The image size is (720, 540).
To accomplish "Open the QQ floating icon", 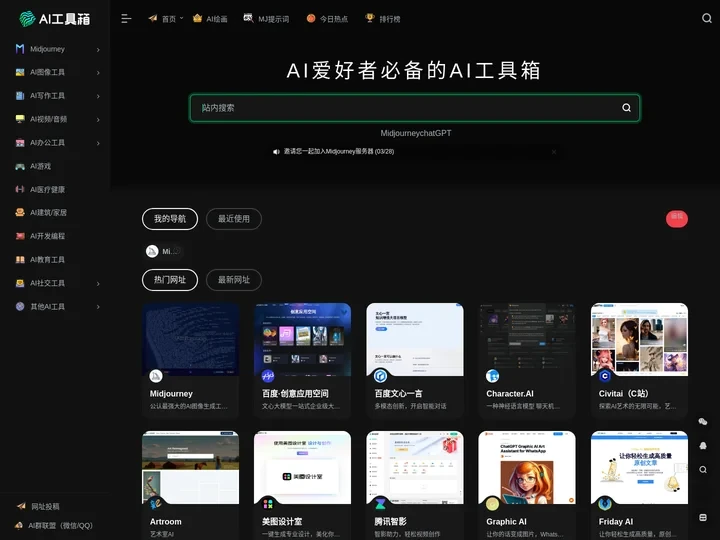I will click(x=703, y=445).
